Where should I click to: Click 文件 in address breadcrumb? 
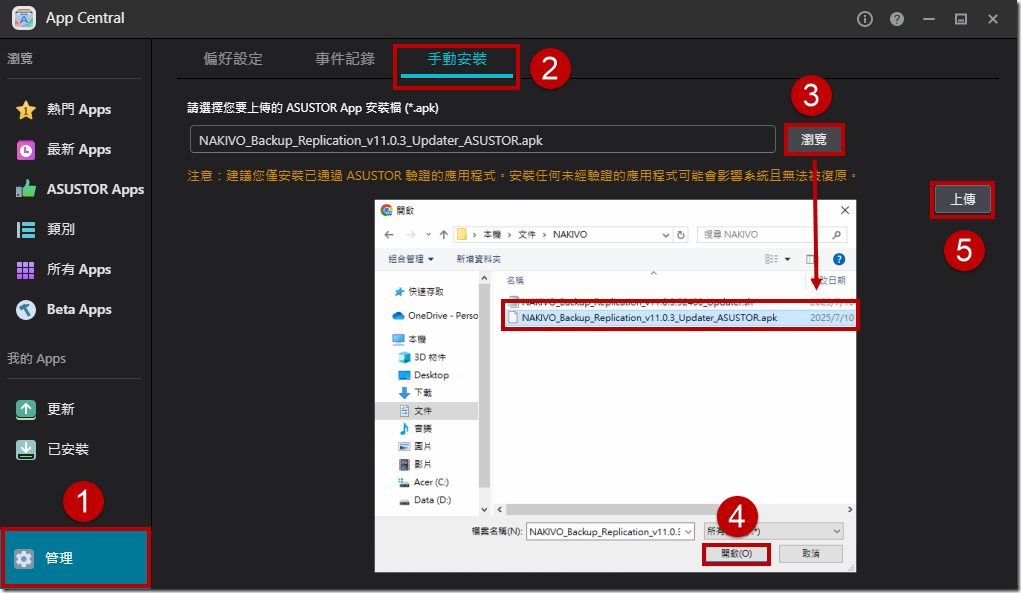527,234
